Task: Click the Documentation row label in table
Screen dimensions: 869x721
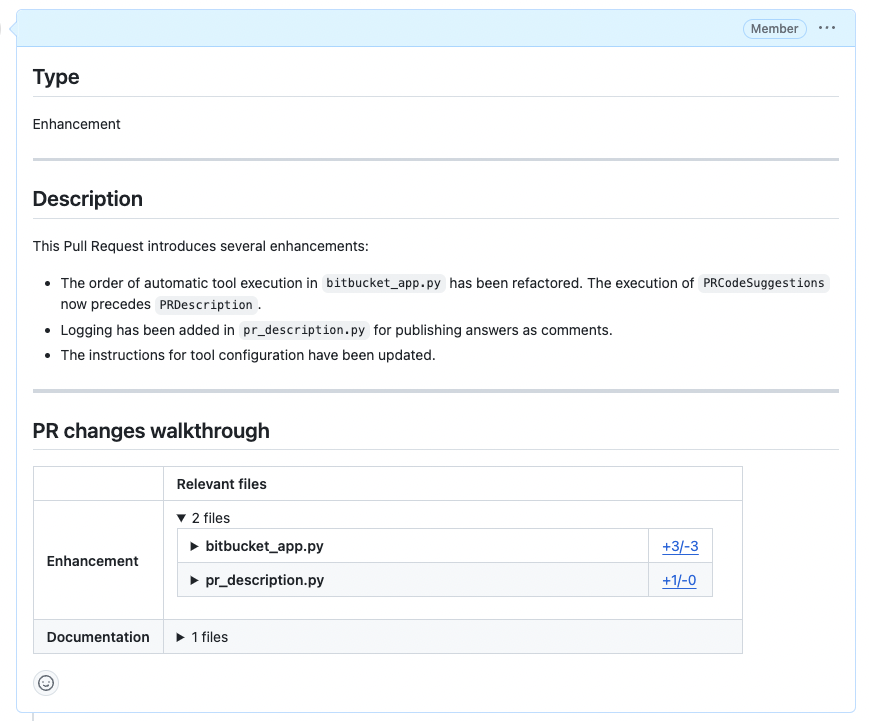Action: pos(98,637)
